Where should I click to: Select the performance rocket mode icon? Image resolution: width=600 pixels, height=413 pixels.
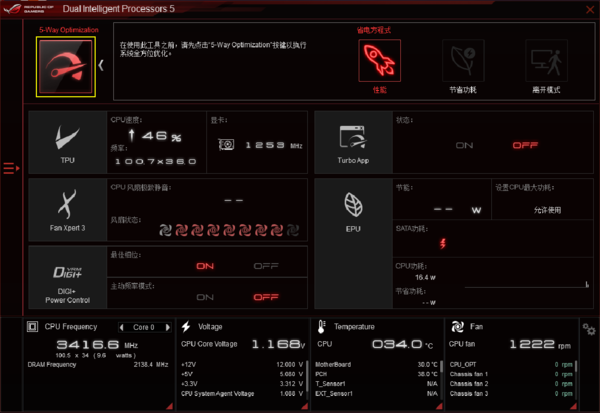coord(380,60)
